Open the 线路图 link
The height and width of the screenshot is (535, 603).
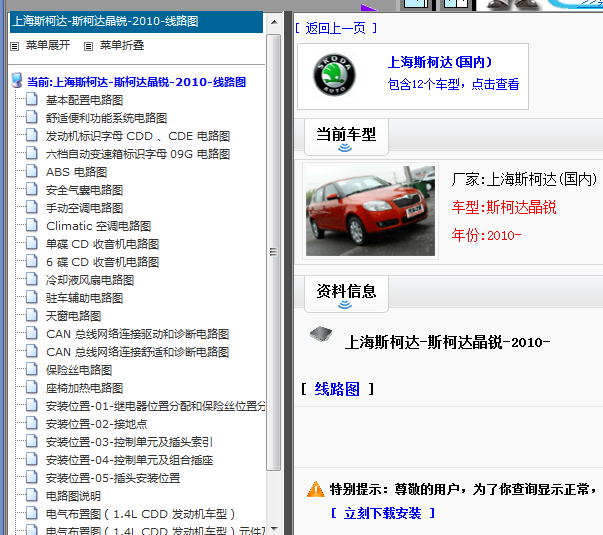pyautogui.click(x=337, y=389)
